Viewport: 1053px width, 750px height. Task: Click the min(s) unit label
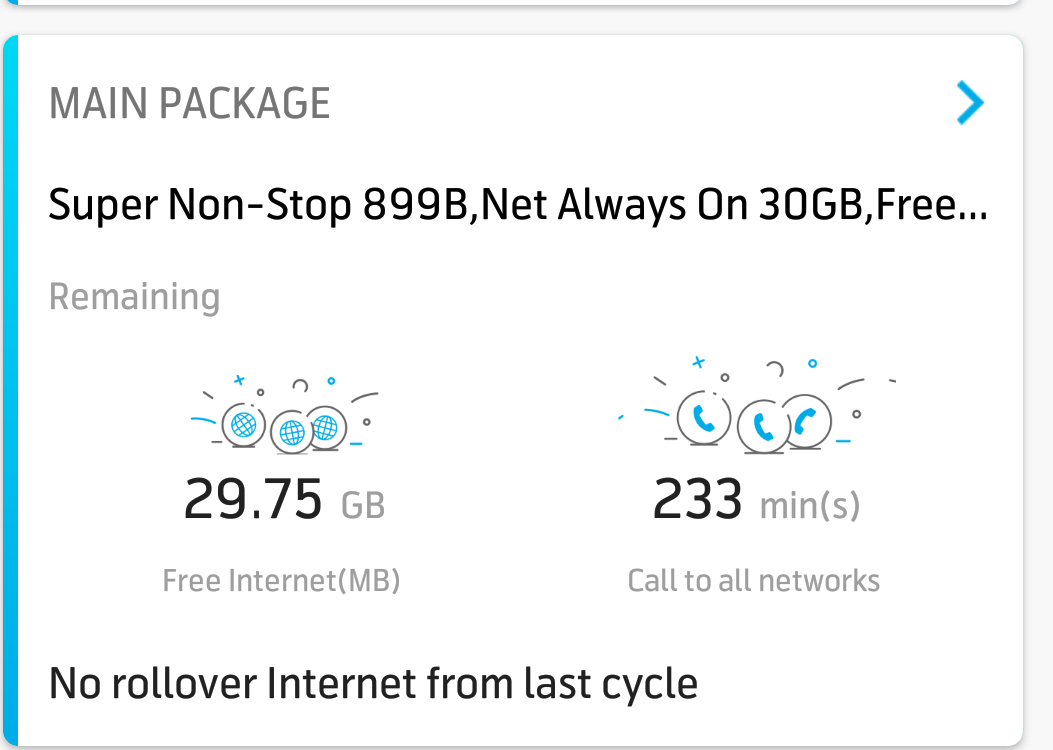(x=809, y=505)
